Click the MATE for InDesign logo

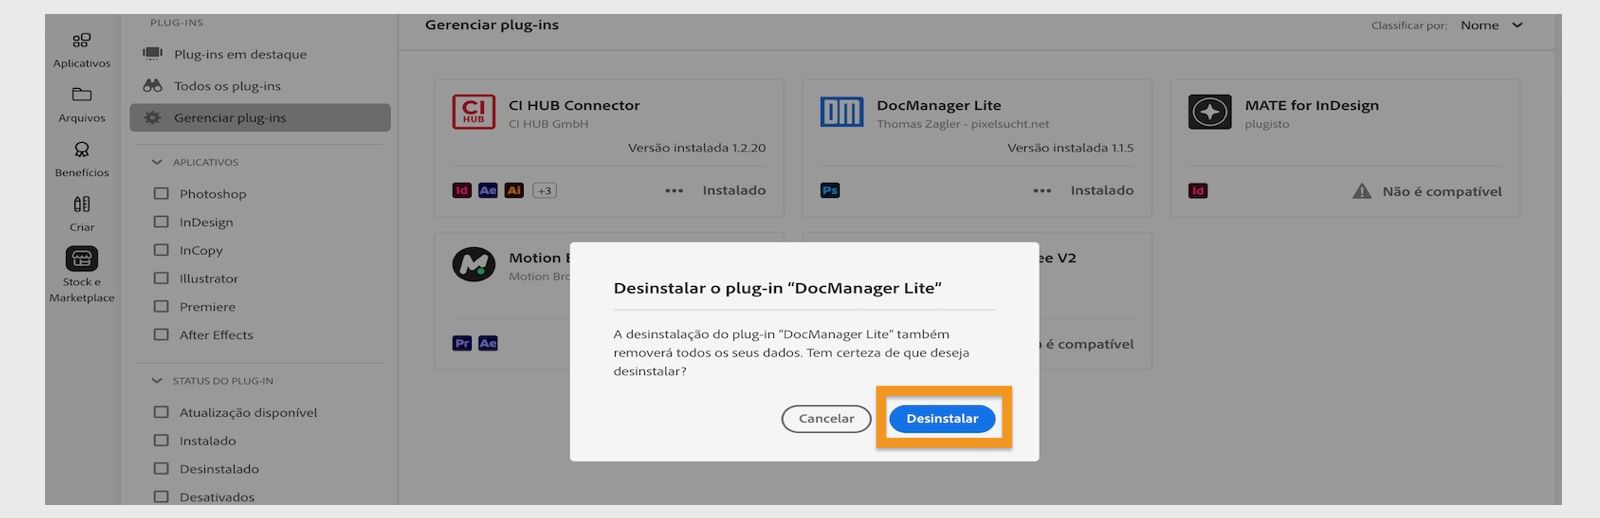tap(1210, 112)
